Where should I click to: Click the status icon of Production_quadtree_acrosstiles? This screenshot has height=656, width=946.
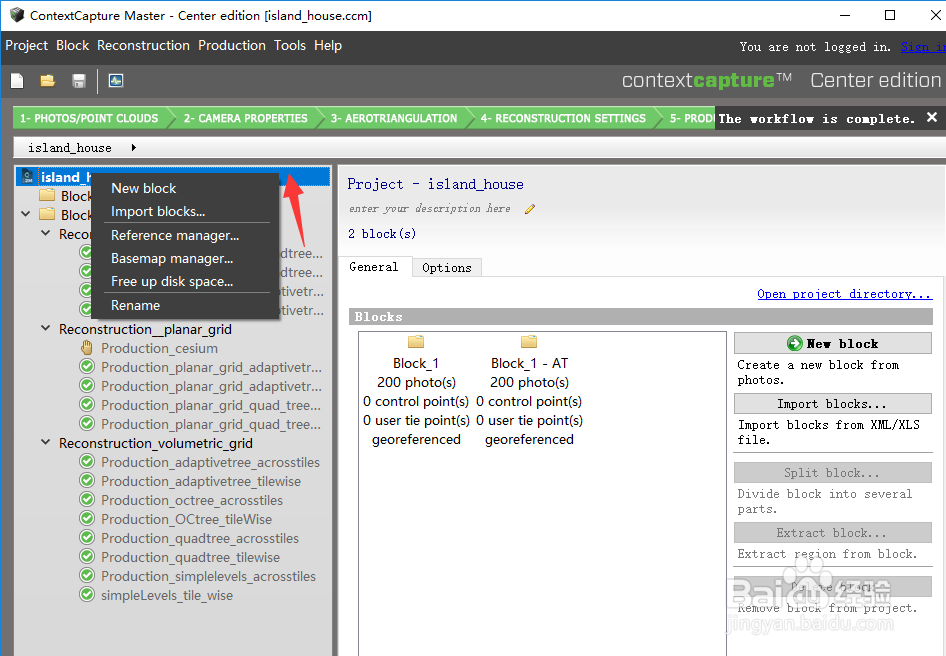click(x=87, y=538)
